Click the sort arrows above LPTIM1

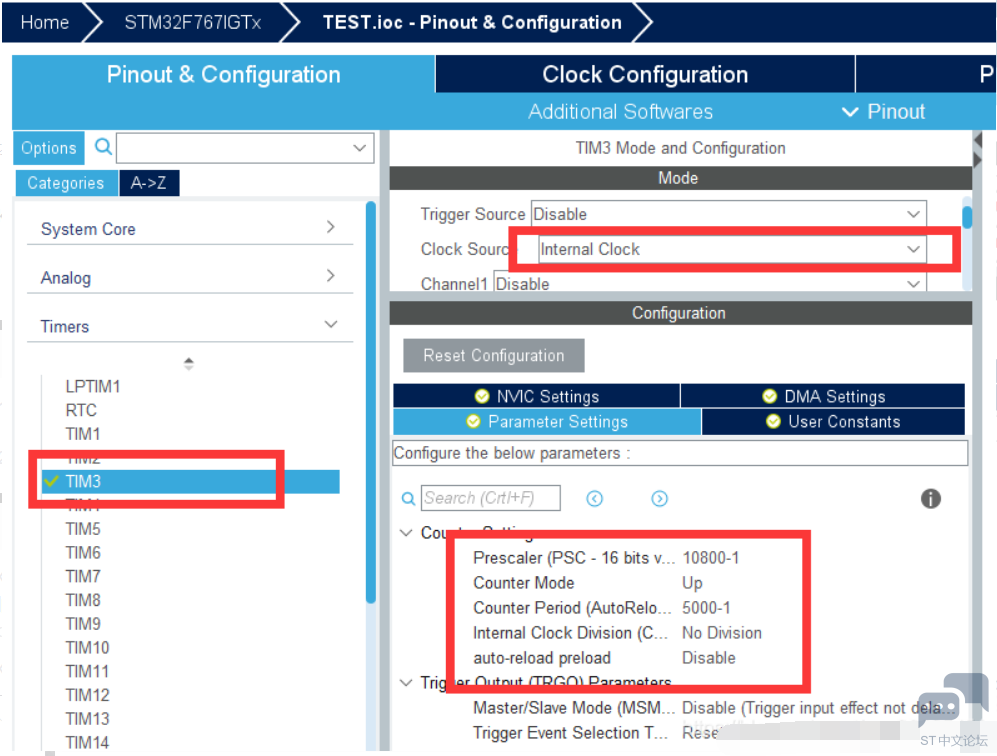pyautogui.click(x=188, y=364)
